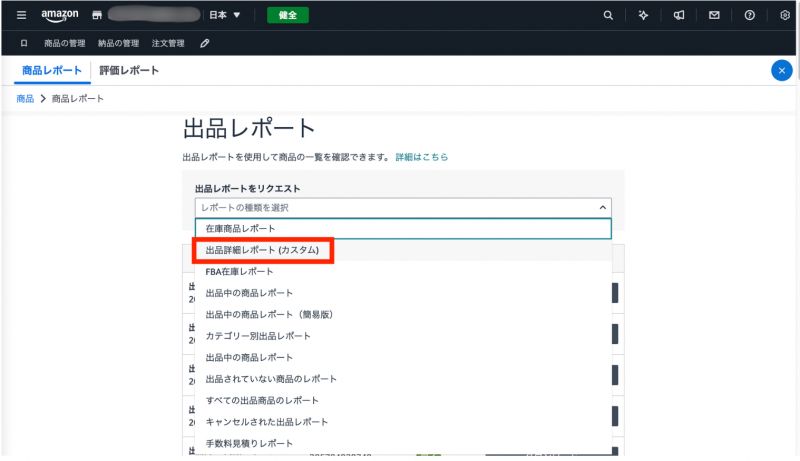Switch to the 評価レポート tab
The height and width of the screenshot is (461, 800).
pos(129,70)
